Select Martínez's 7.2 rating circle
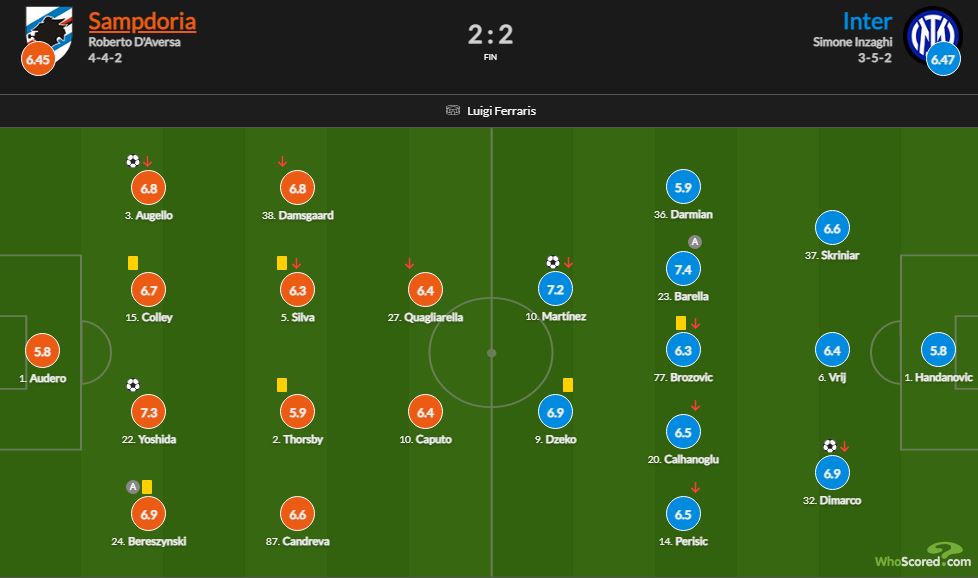 point(555,289)
